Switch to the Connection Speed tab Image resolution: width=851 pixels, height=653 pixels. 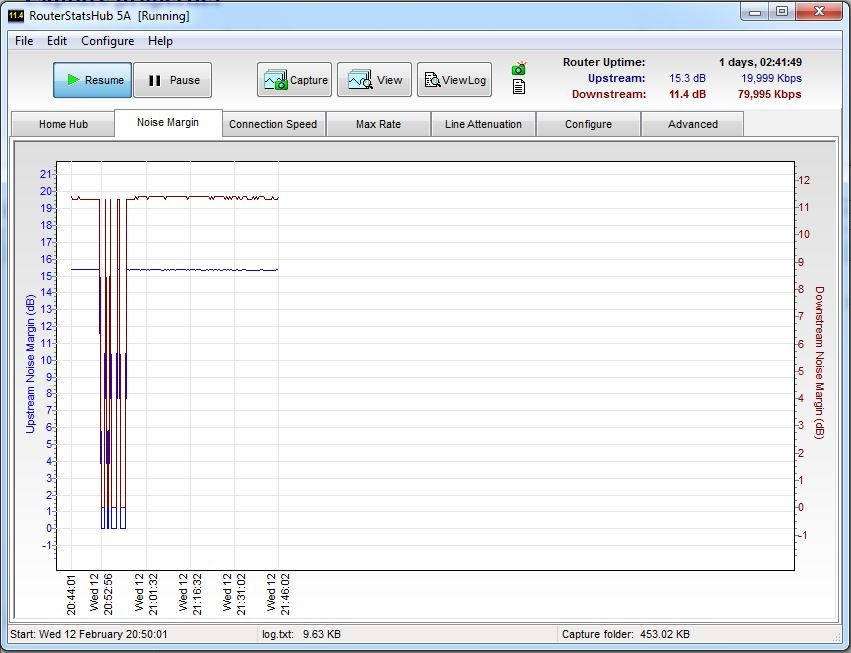pos(273,124)
